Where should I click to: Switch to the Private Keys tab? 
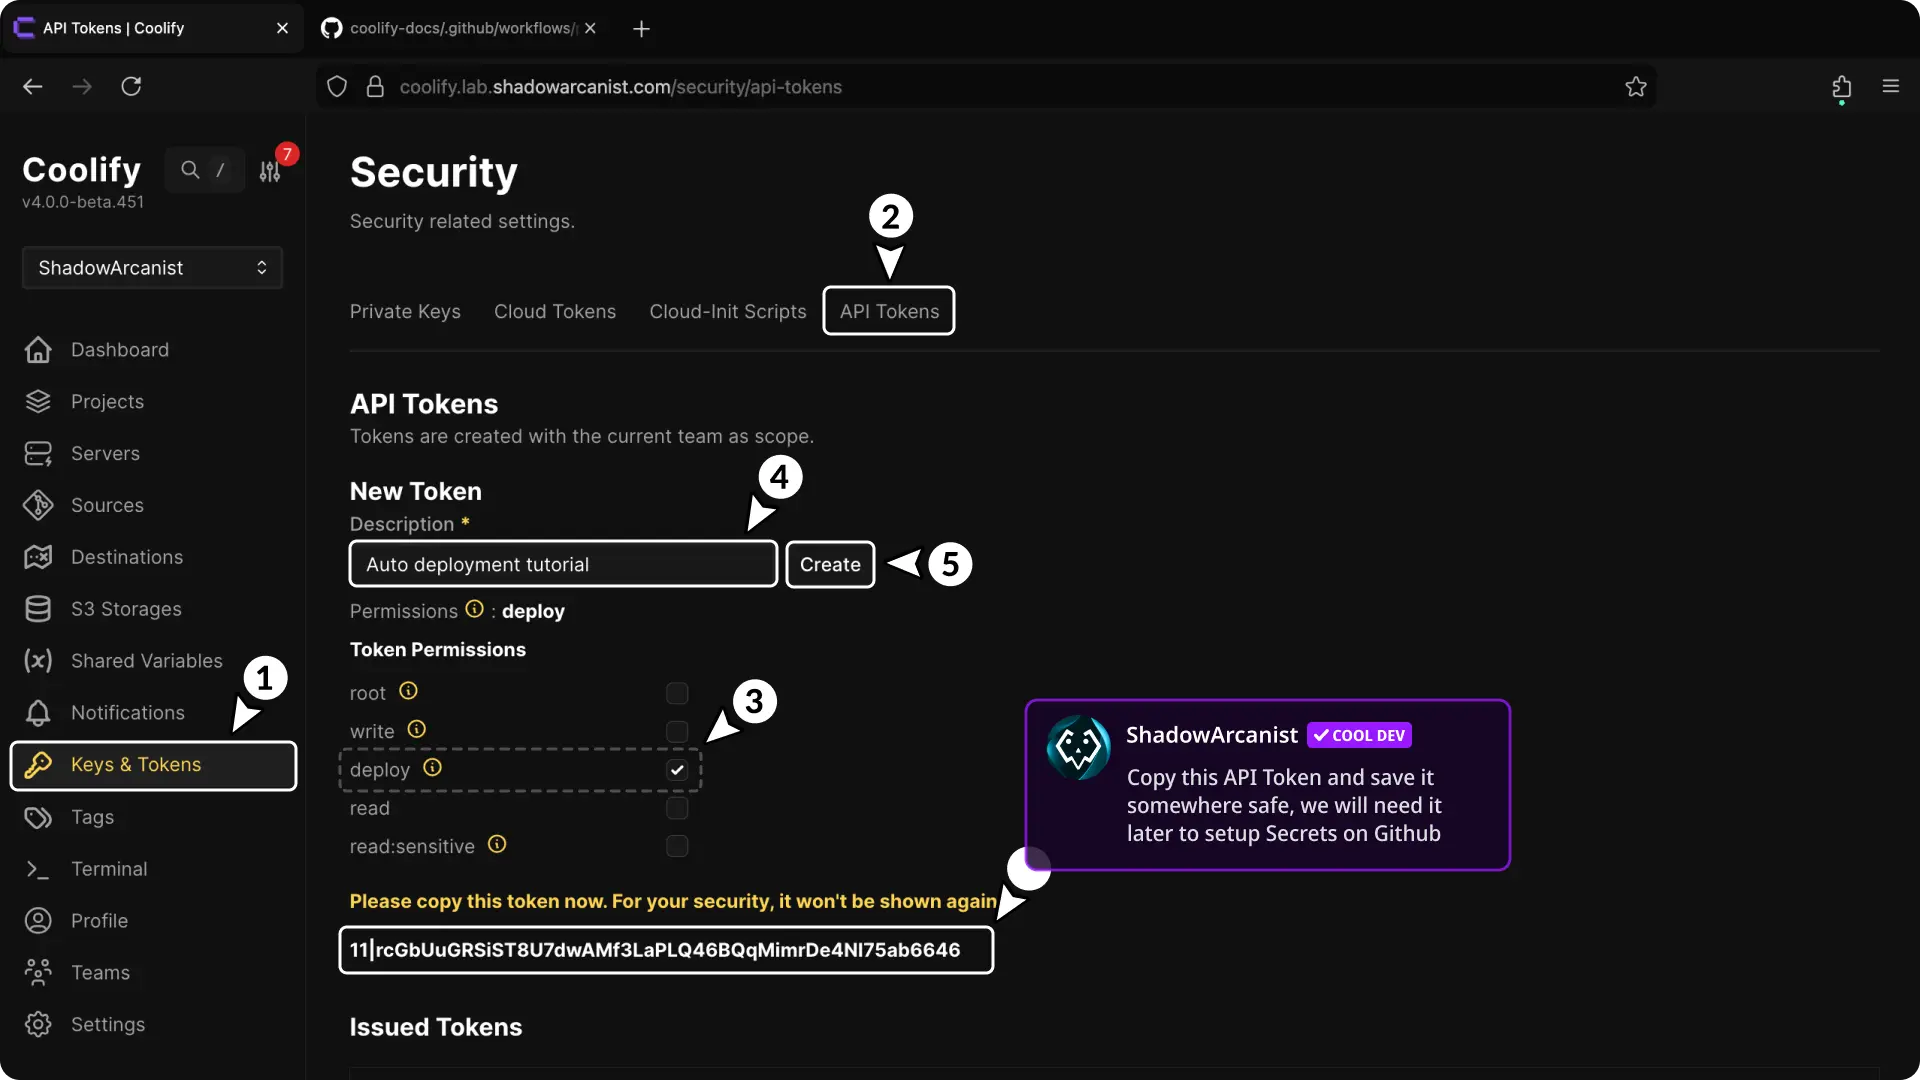pos(404,311)
